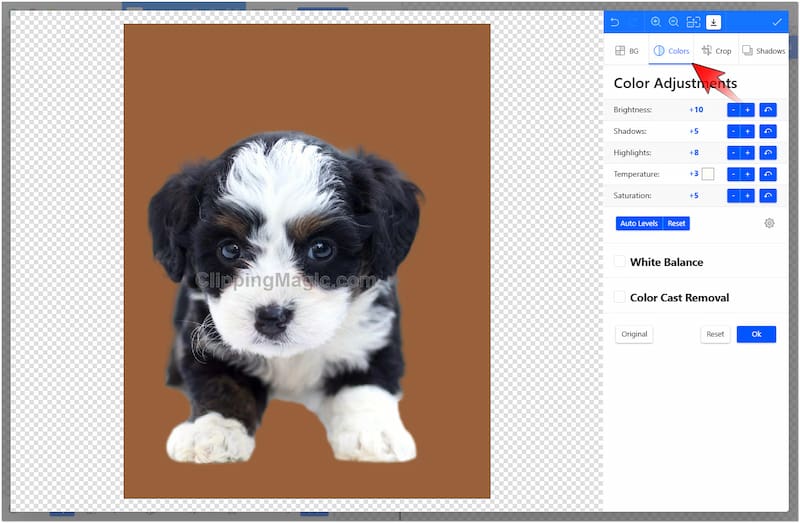This screenshot has height=523, width=800.
Task: Zoom out with the magnifier minus icon
Action: (674, 22)
